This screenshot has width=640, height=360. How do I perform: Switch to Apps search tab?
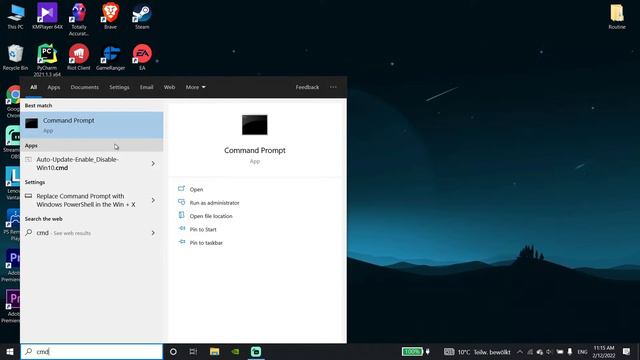[53, 87]
